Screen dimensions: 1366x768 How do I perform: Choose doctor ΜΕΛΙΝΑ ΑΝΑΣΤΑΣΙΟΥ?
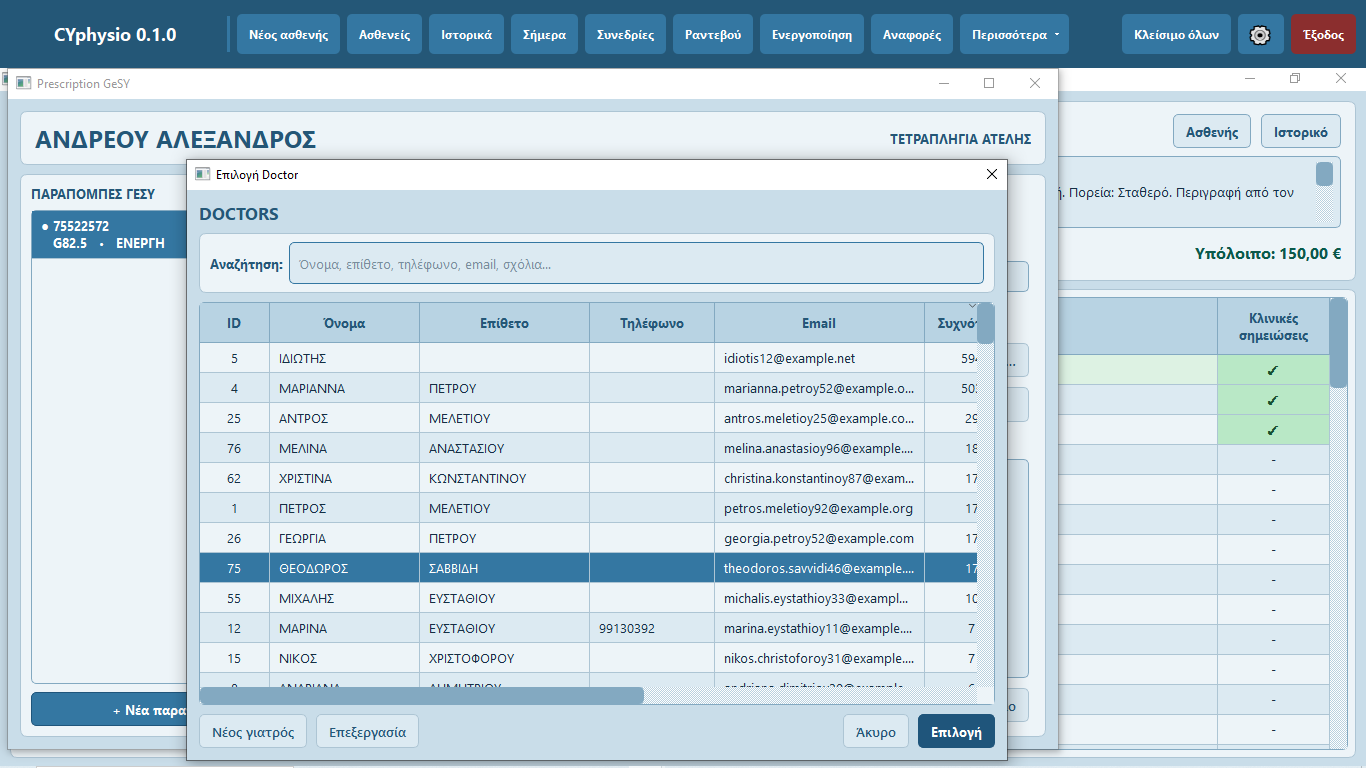tap(589, 448)
